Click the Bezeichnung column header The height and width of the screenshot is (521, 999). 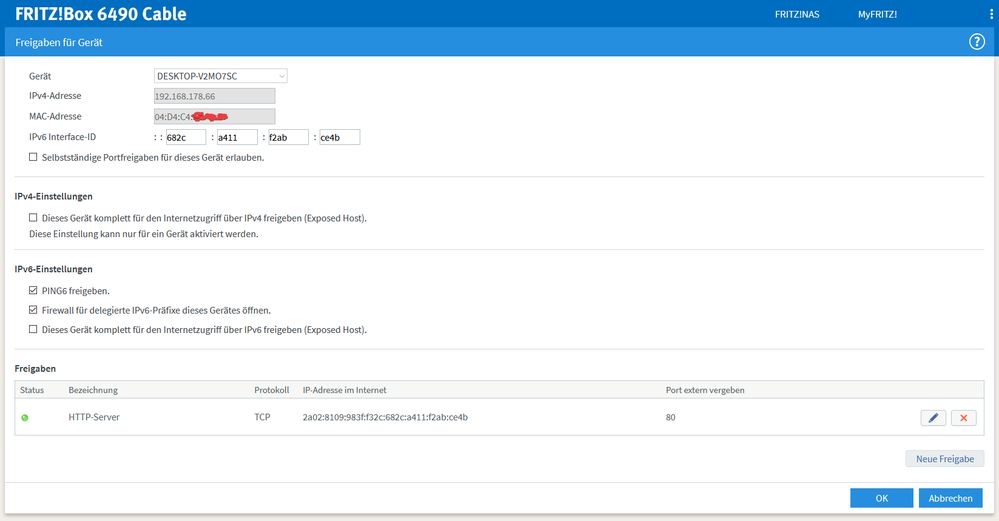tap(93, 390)
